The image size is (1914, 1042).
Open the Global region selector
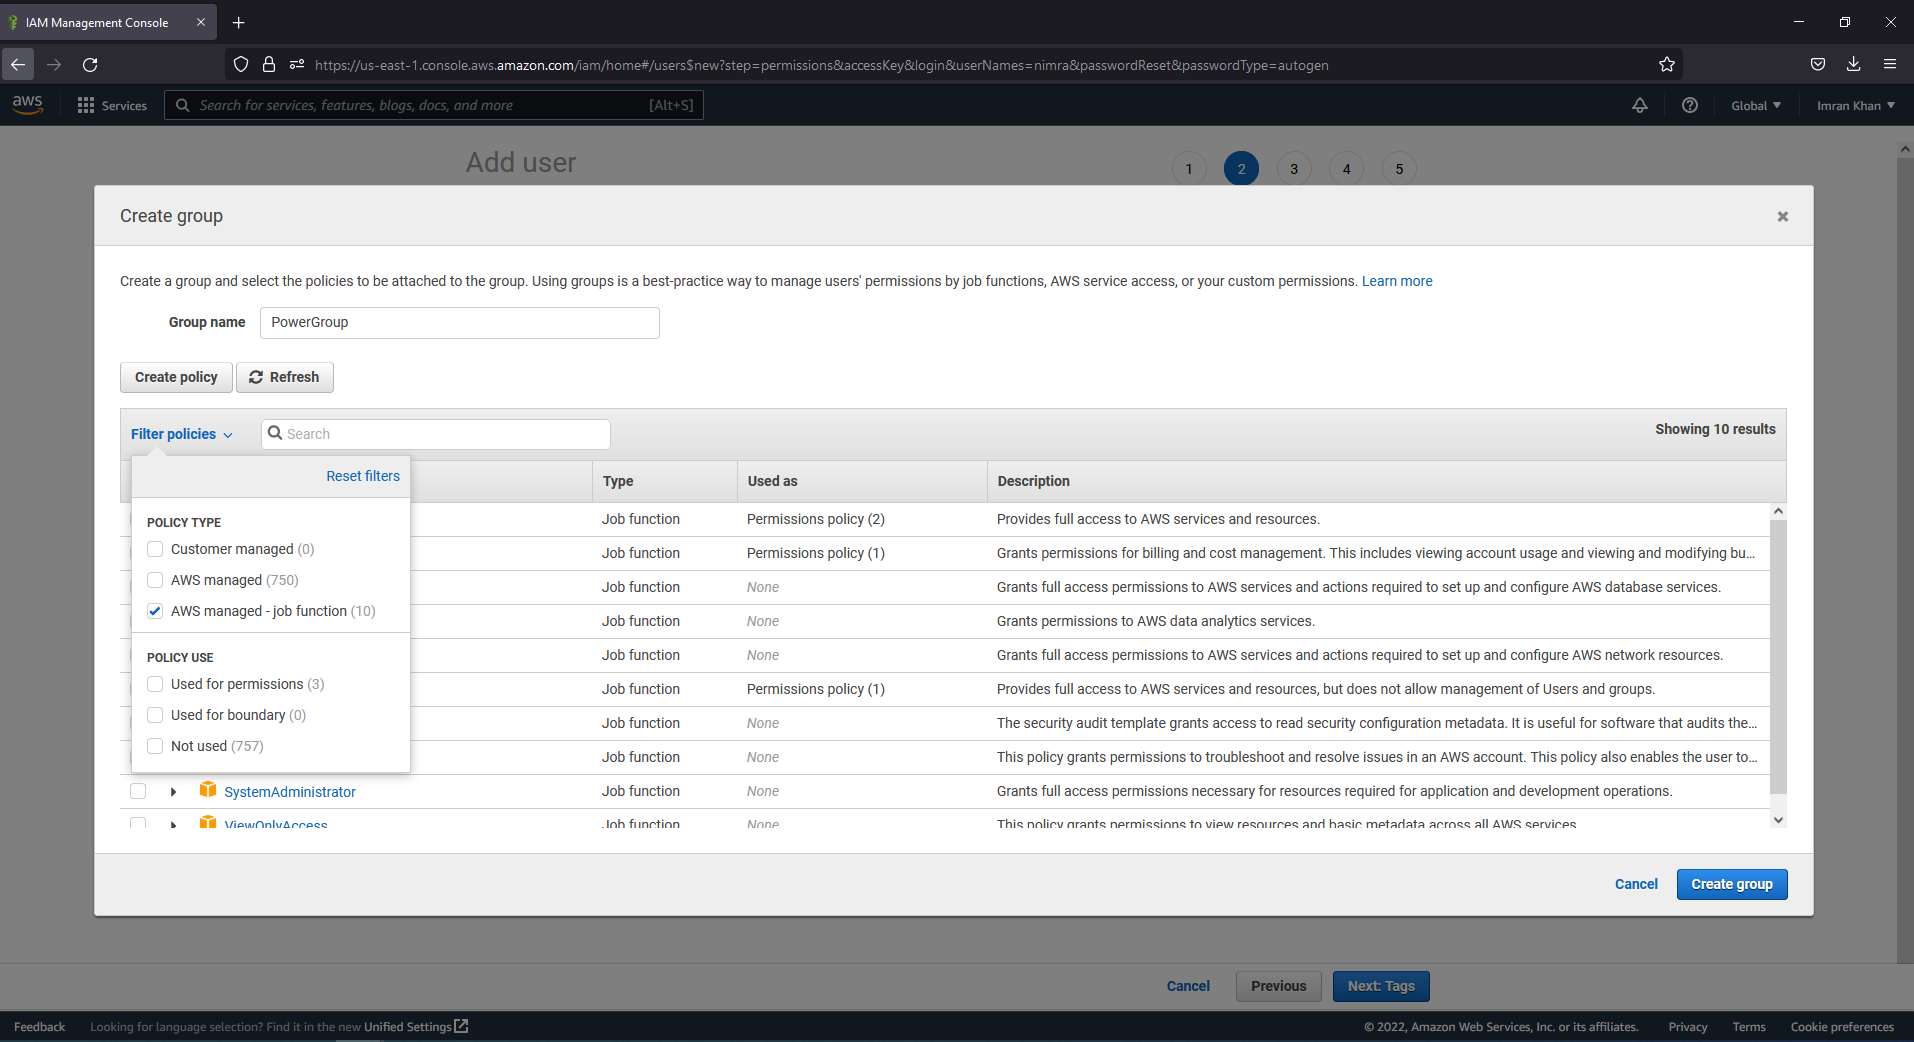click(x=1754, y=105)
